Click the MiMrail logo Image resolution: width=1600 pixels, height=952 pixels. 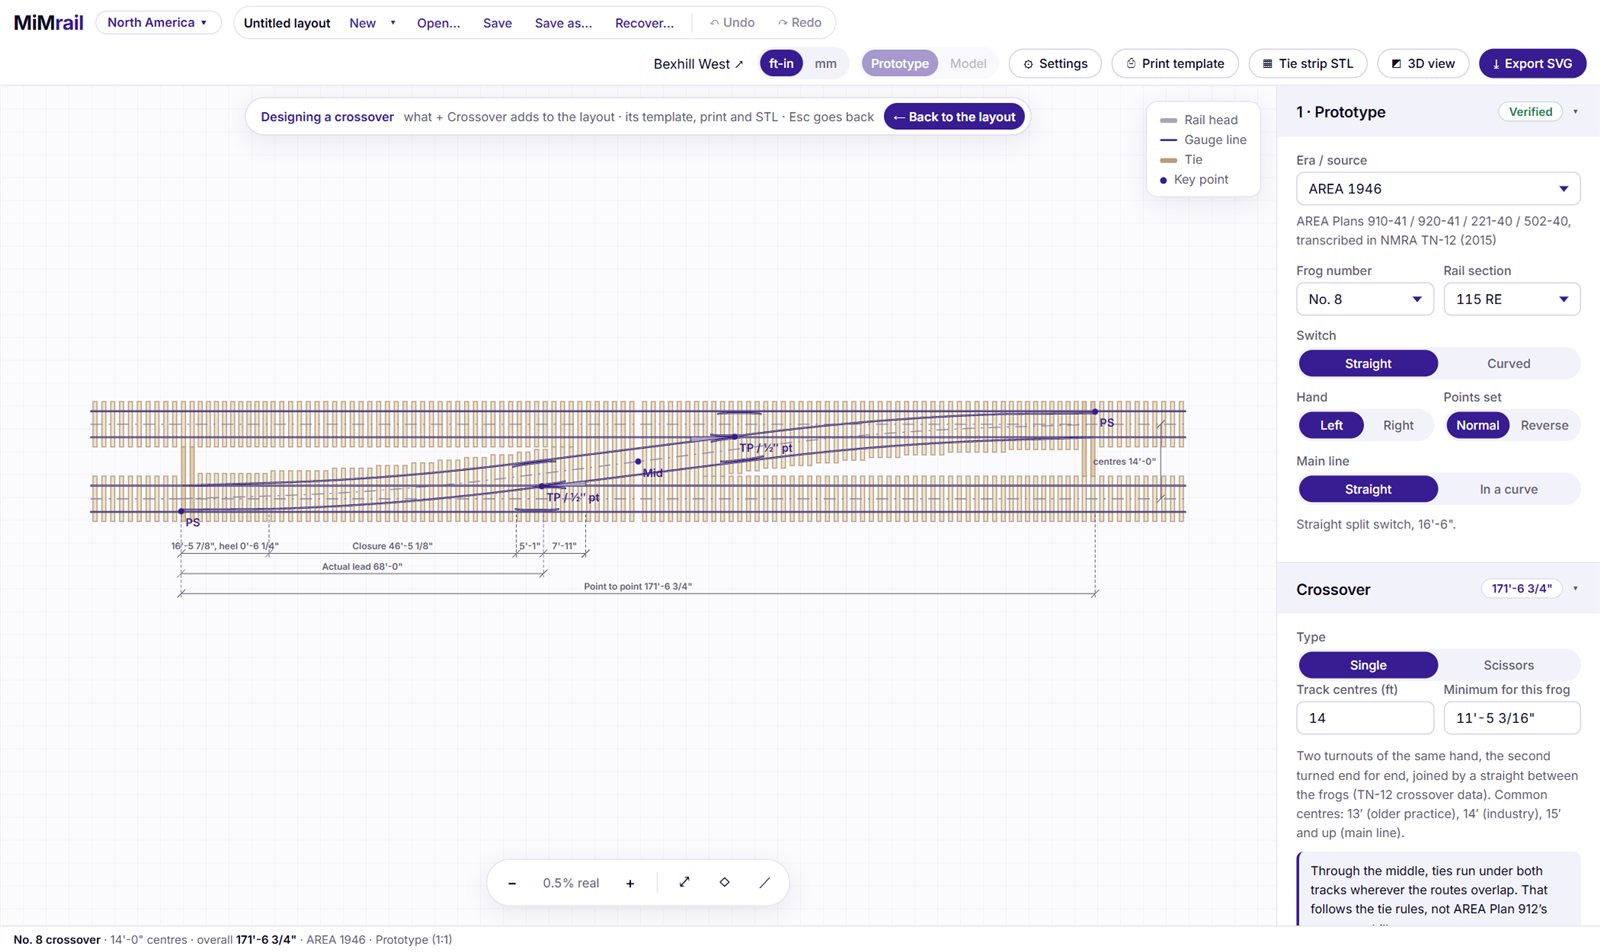[x=48, y=23]
